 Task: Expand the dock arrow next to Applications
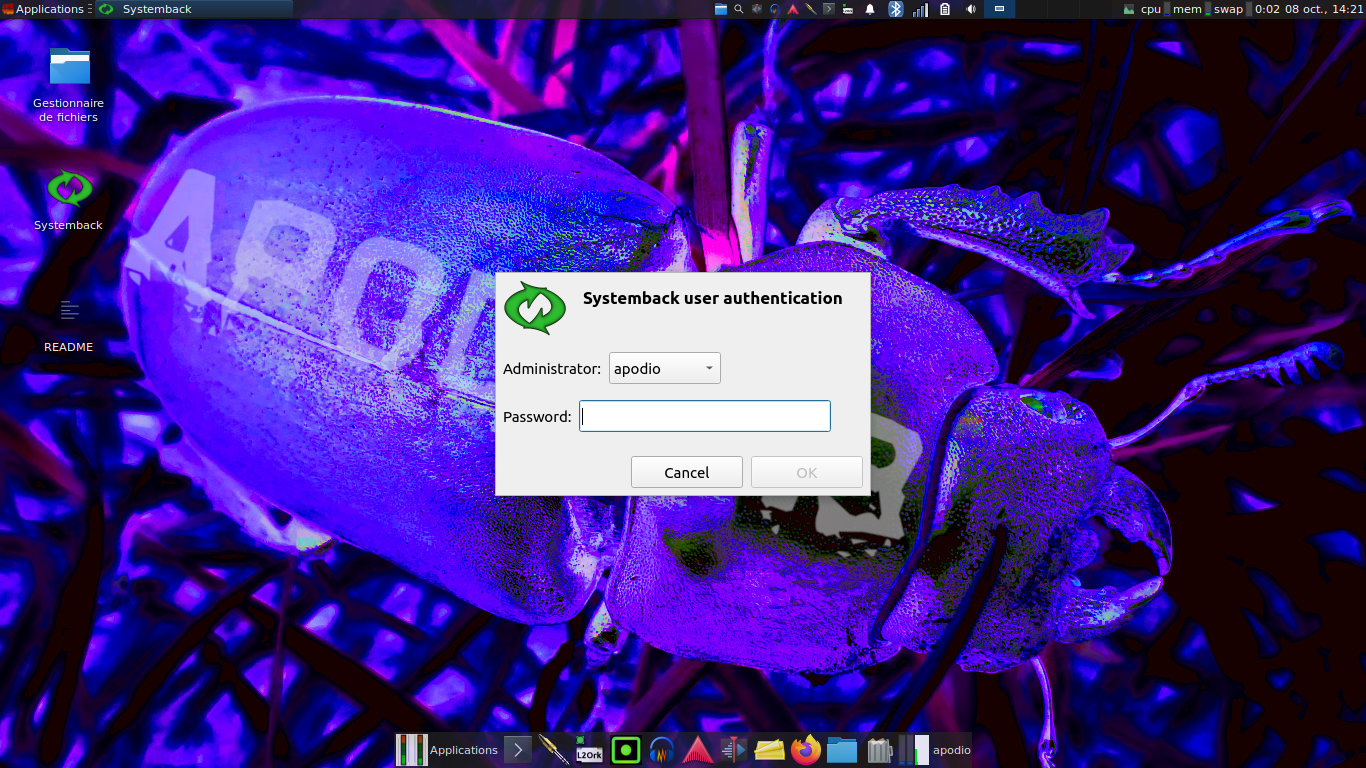point(517,749)
